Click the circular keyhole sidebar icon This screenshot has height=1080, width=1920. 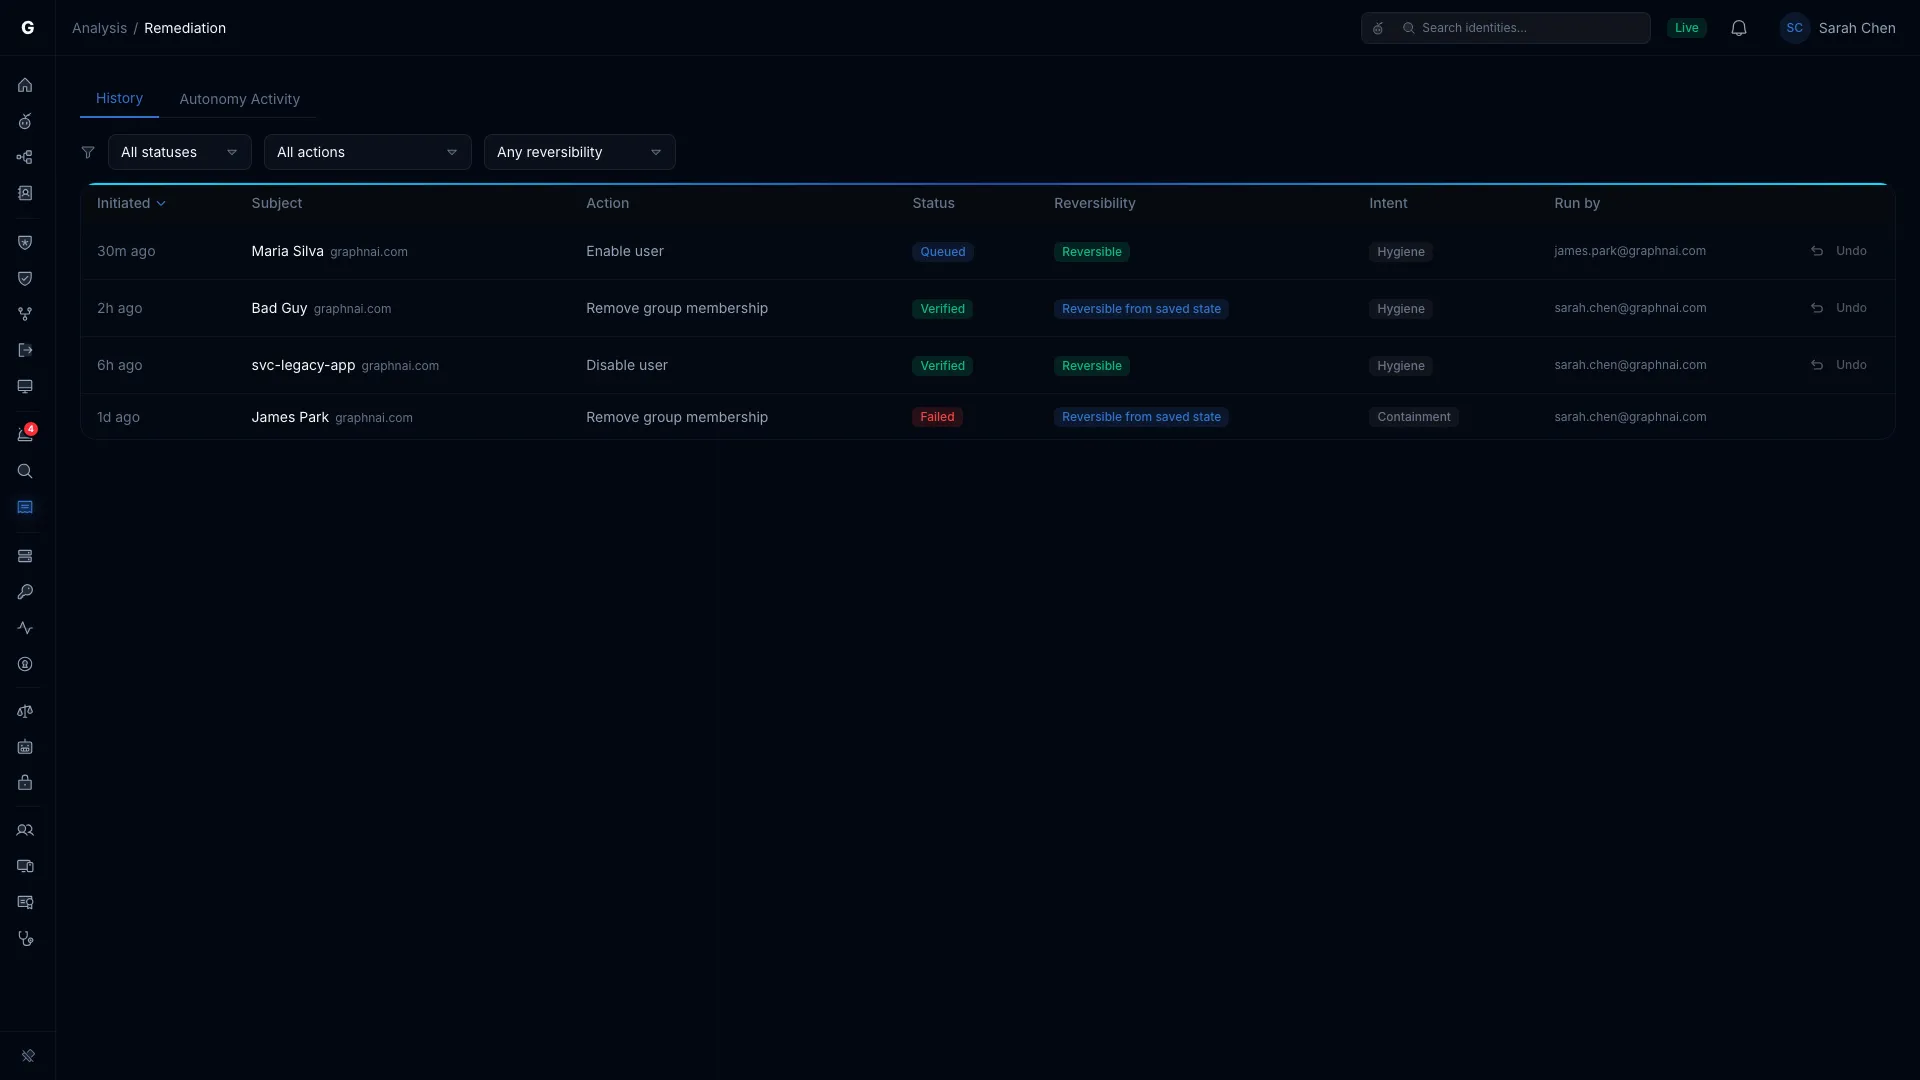pyautogui.click(x=25, y=664)
